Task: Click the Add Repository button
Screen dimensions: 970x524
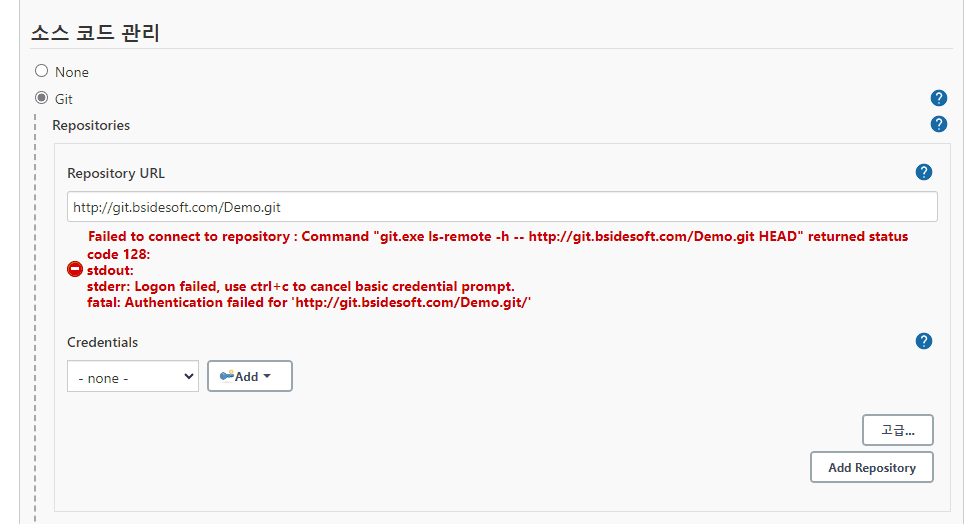Action: point(872,467)
